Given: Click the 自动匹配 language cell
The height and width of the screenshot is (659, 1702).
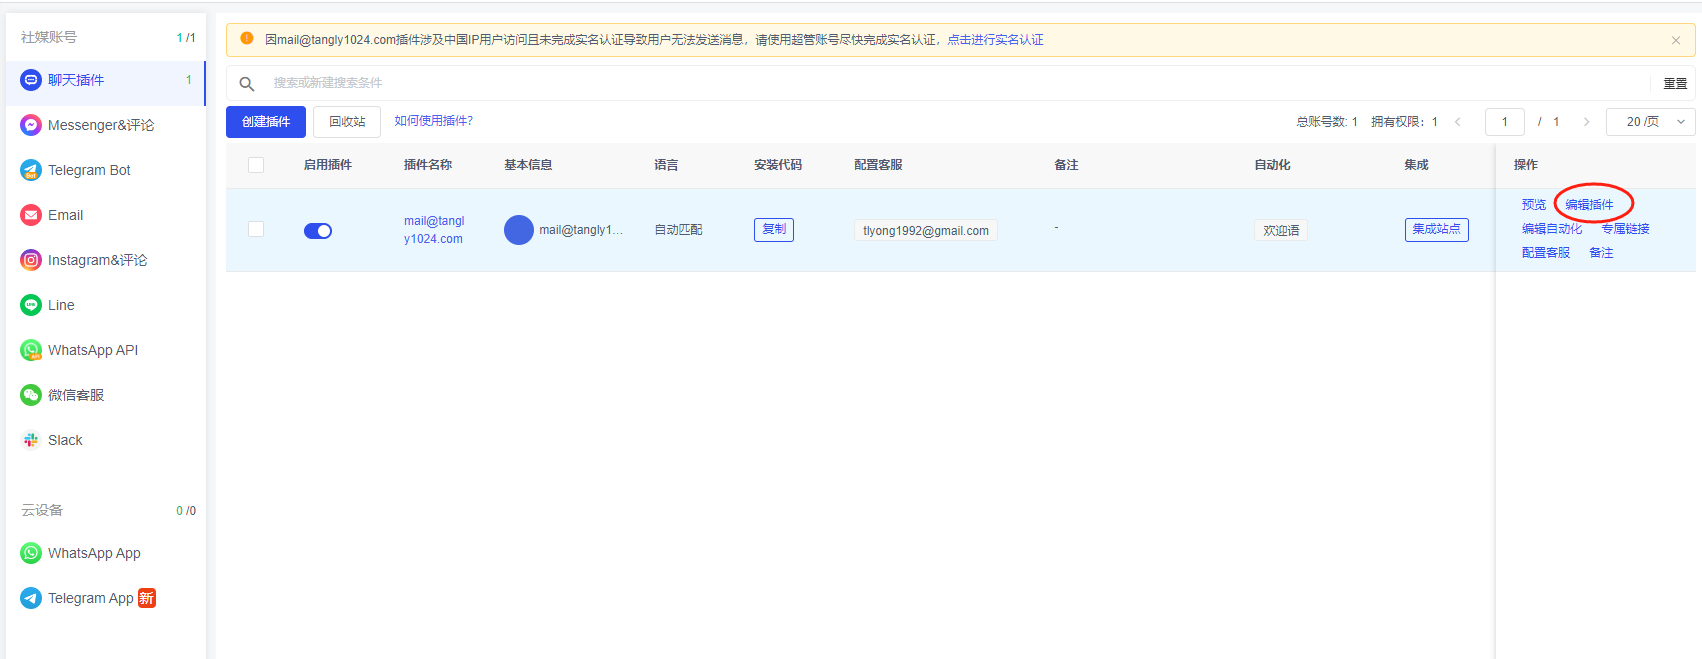Looking at the screenshot, I should [678, 230].
